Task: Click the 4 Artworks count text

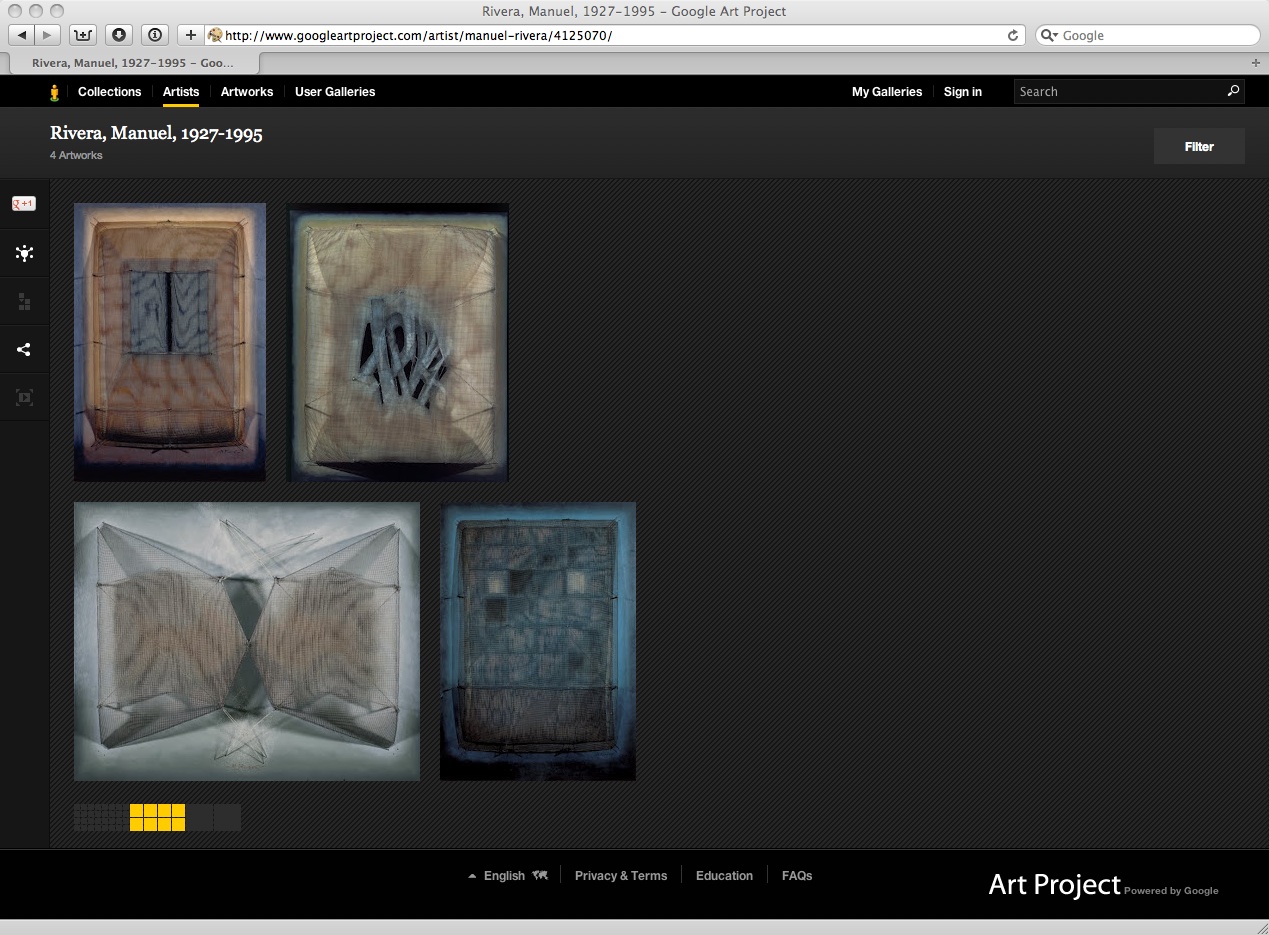Action: [x=76, y=155]
